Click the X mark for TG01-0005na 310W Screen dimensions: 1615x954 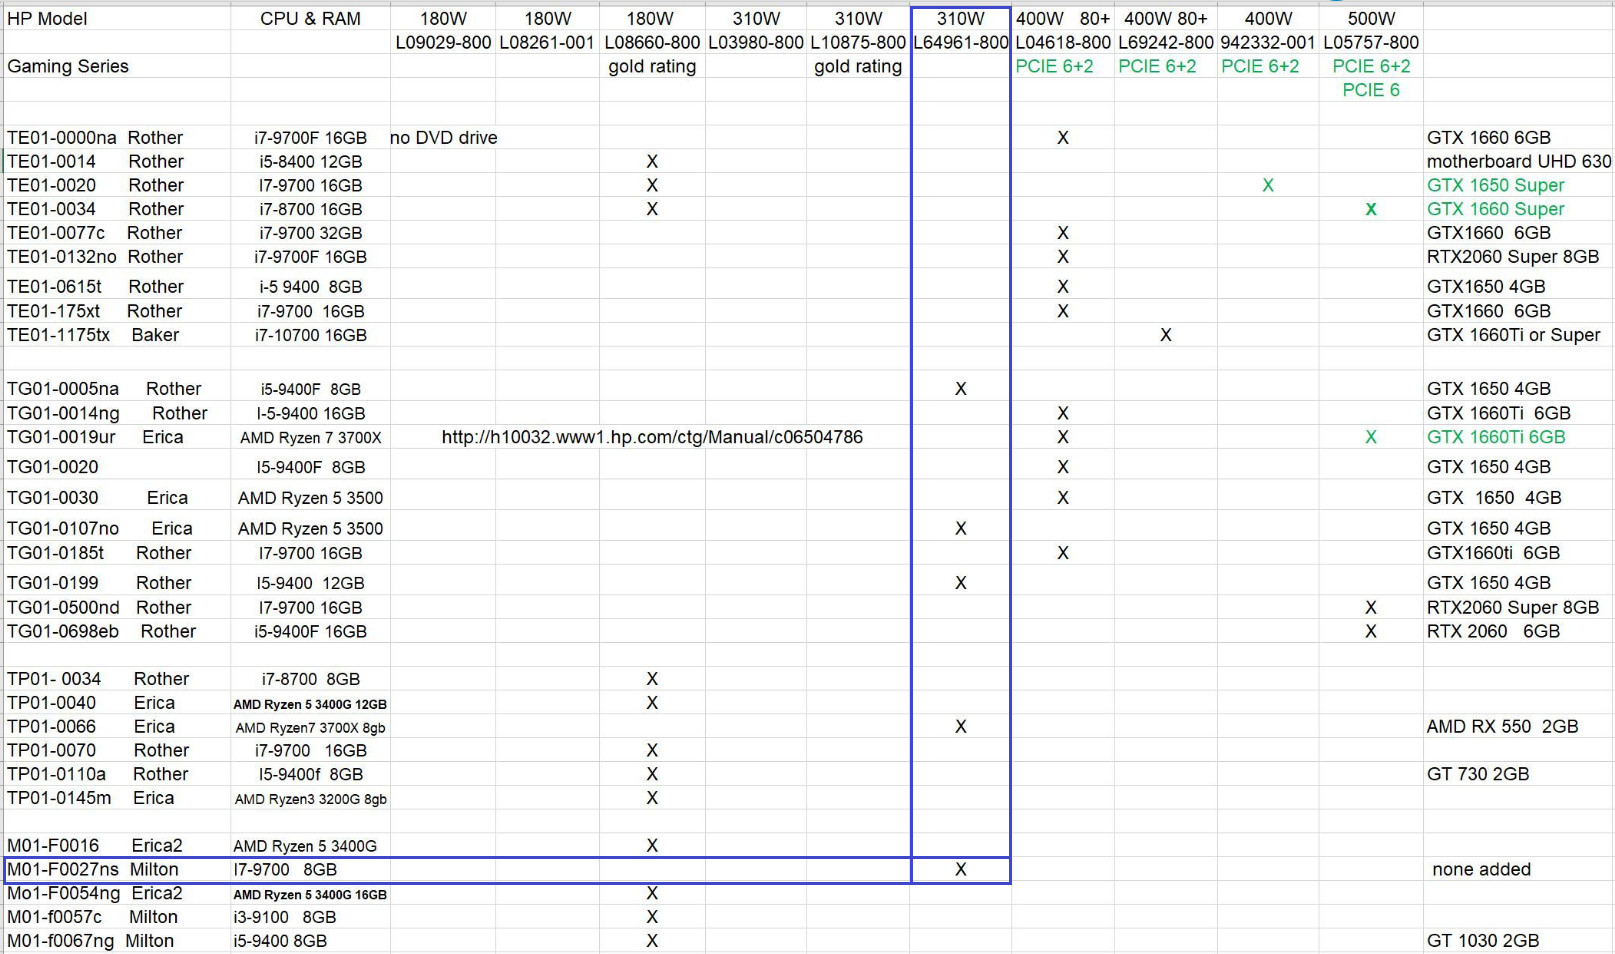959,388
